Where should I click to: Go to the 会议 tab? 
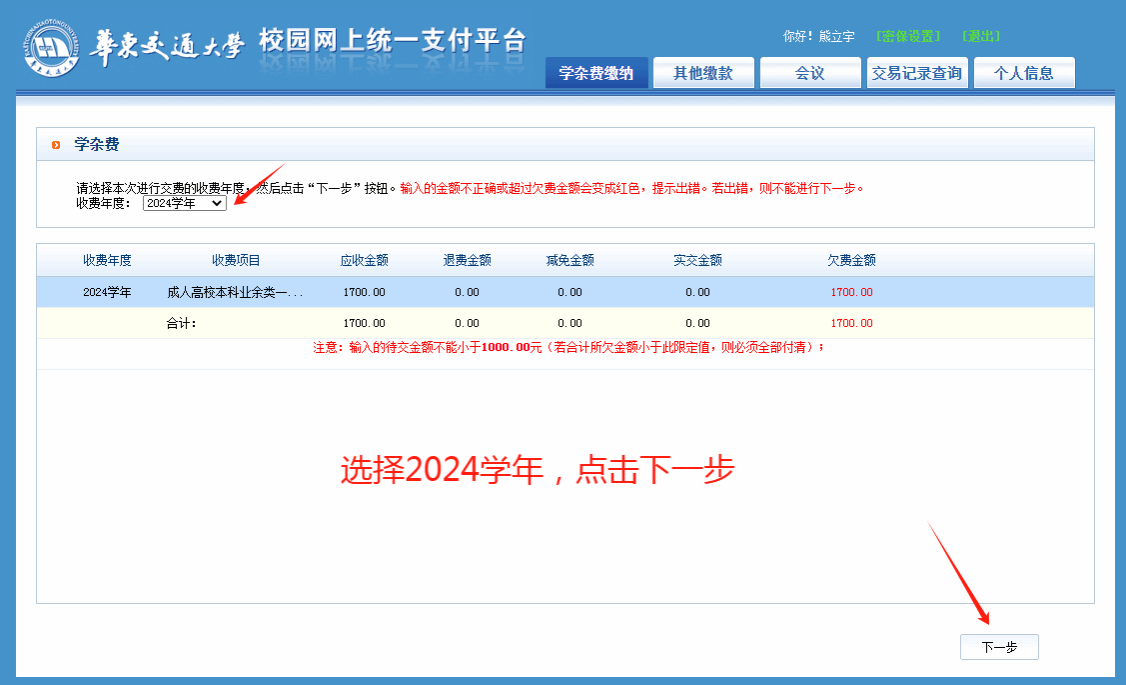(x=809, y=73)
